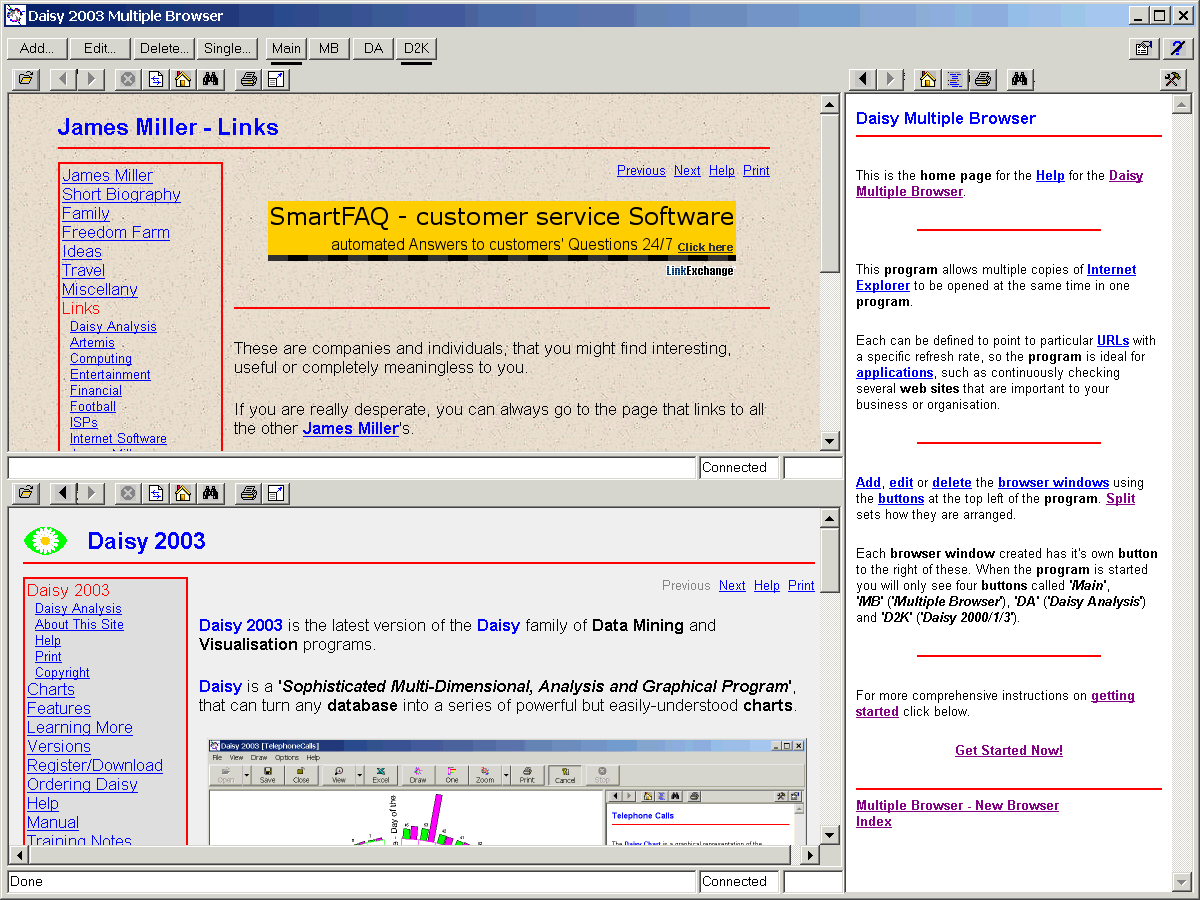Click binoculars Search icon in bottom browser toolbar
Image resolution: width=1200 pixels, height=900 pixels.
coord(210,493)
